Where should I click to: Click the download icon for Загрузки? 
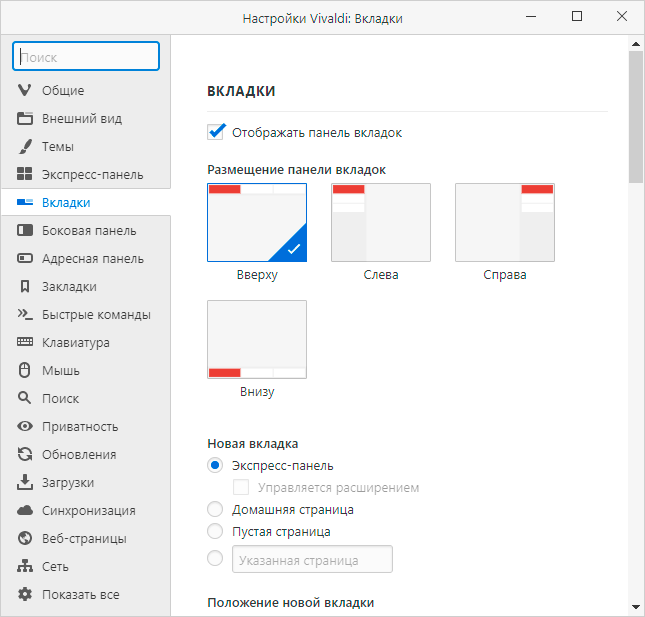[x=25, y=482]
